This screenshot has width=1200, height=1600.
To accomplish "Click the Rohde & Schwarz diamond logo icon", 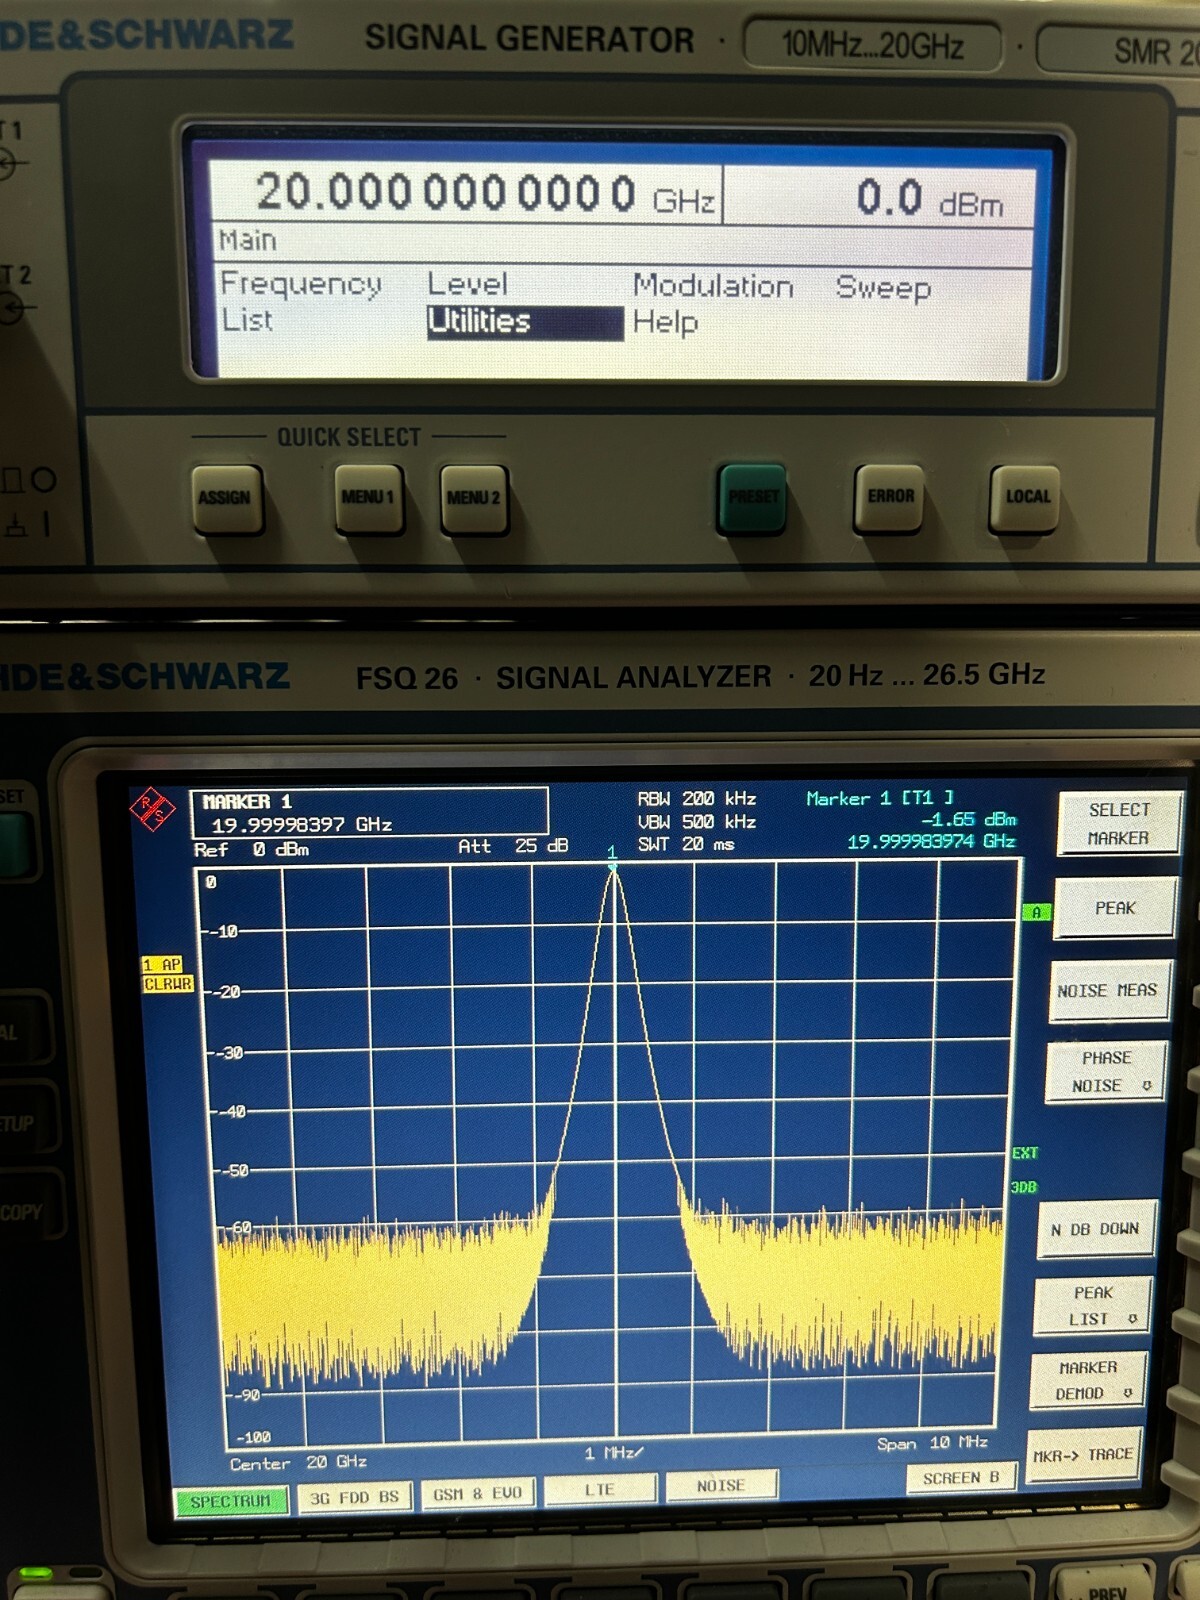I will (153, 809).
